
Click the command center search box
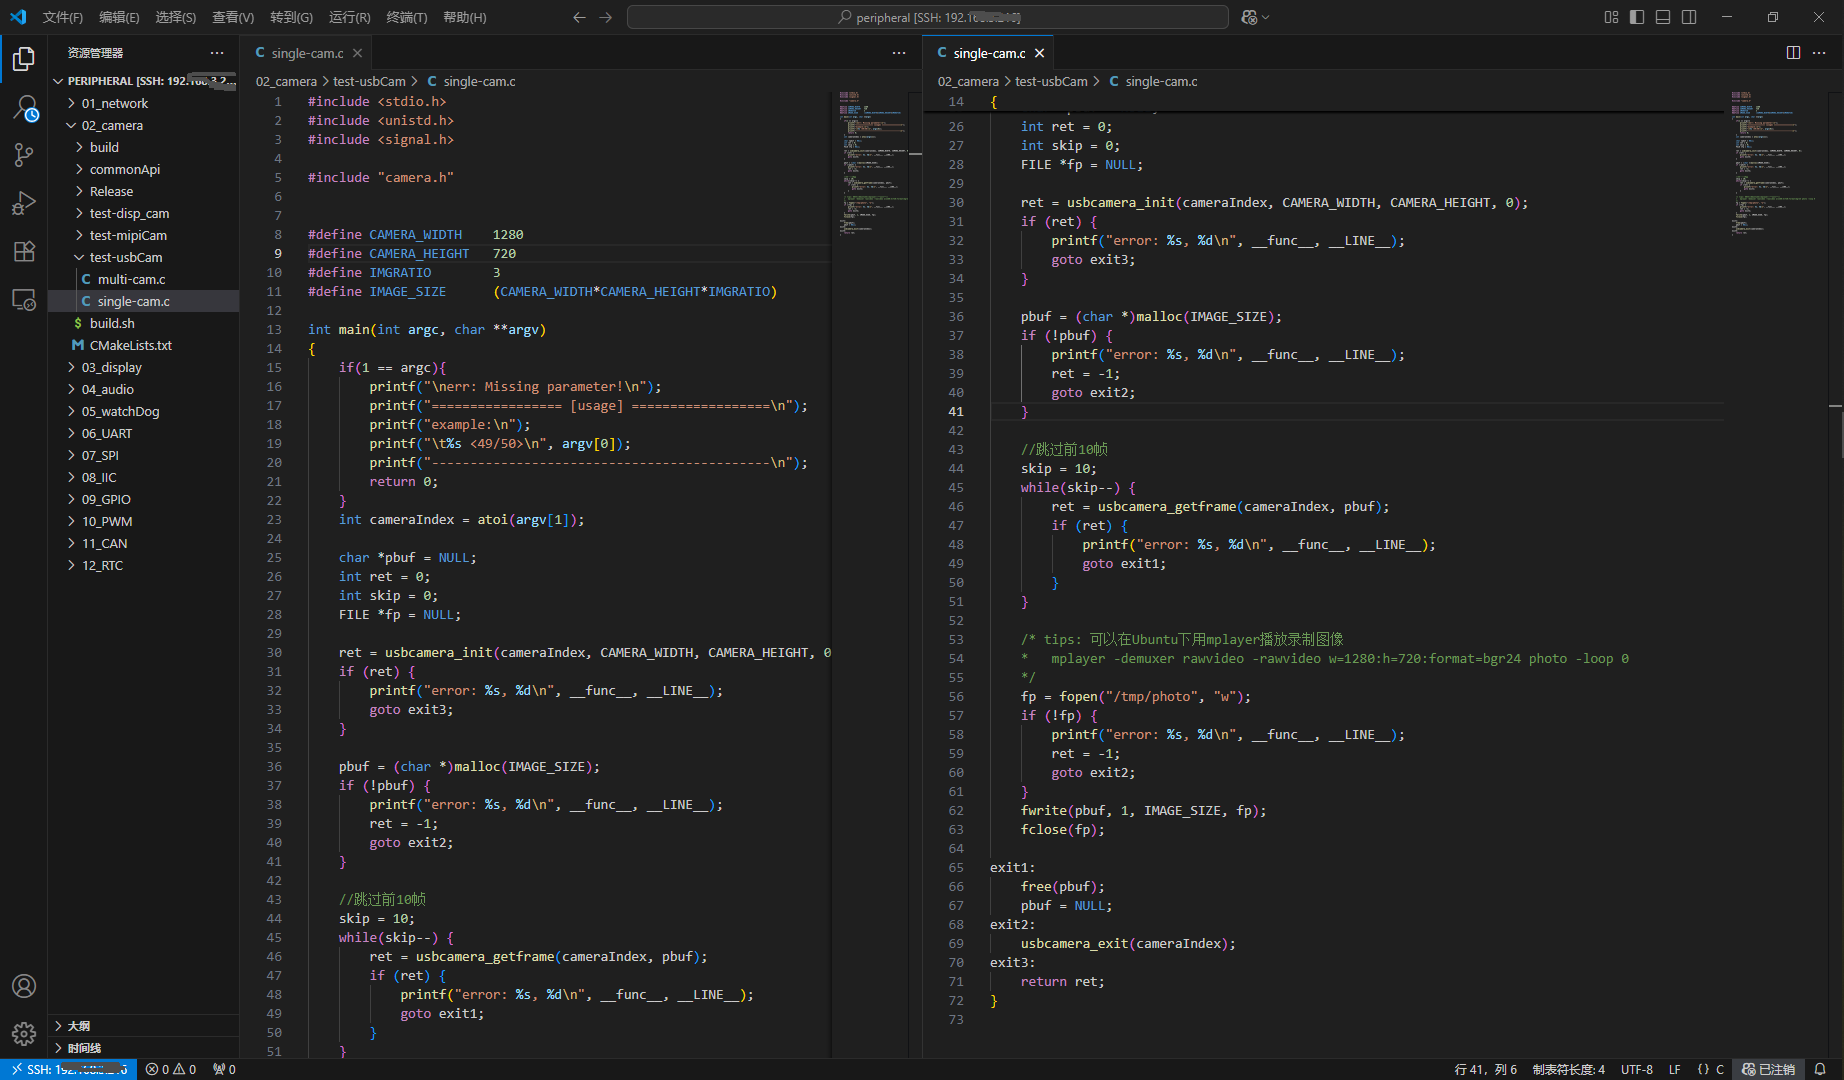[x=927, y=17]
